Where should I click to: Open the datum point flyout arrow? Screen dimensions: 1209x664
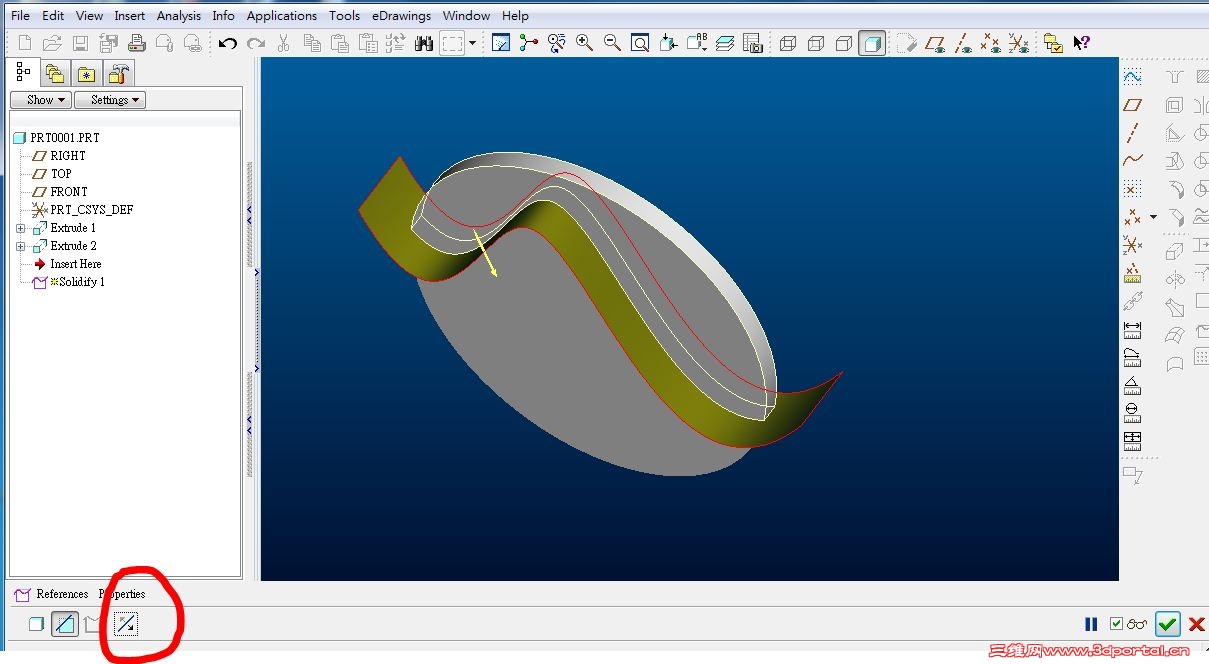click(x=1153, y=217)
